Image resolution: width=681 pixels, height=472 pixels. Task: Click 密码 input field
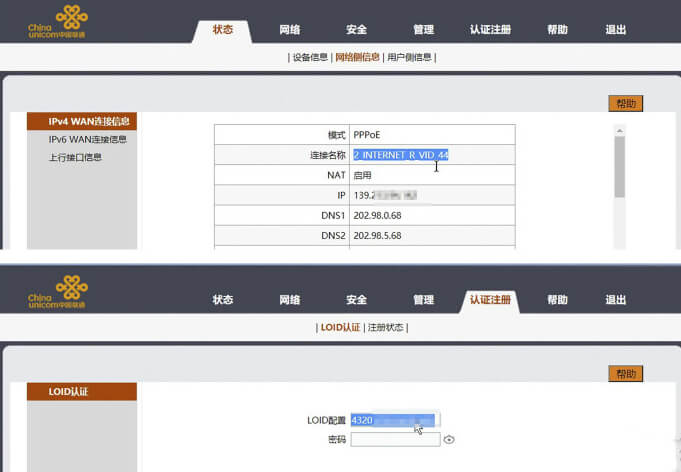(395, 439)
